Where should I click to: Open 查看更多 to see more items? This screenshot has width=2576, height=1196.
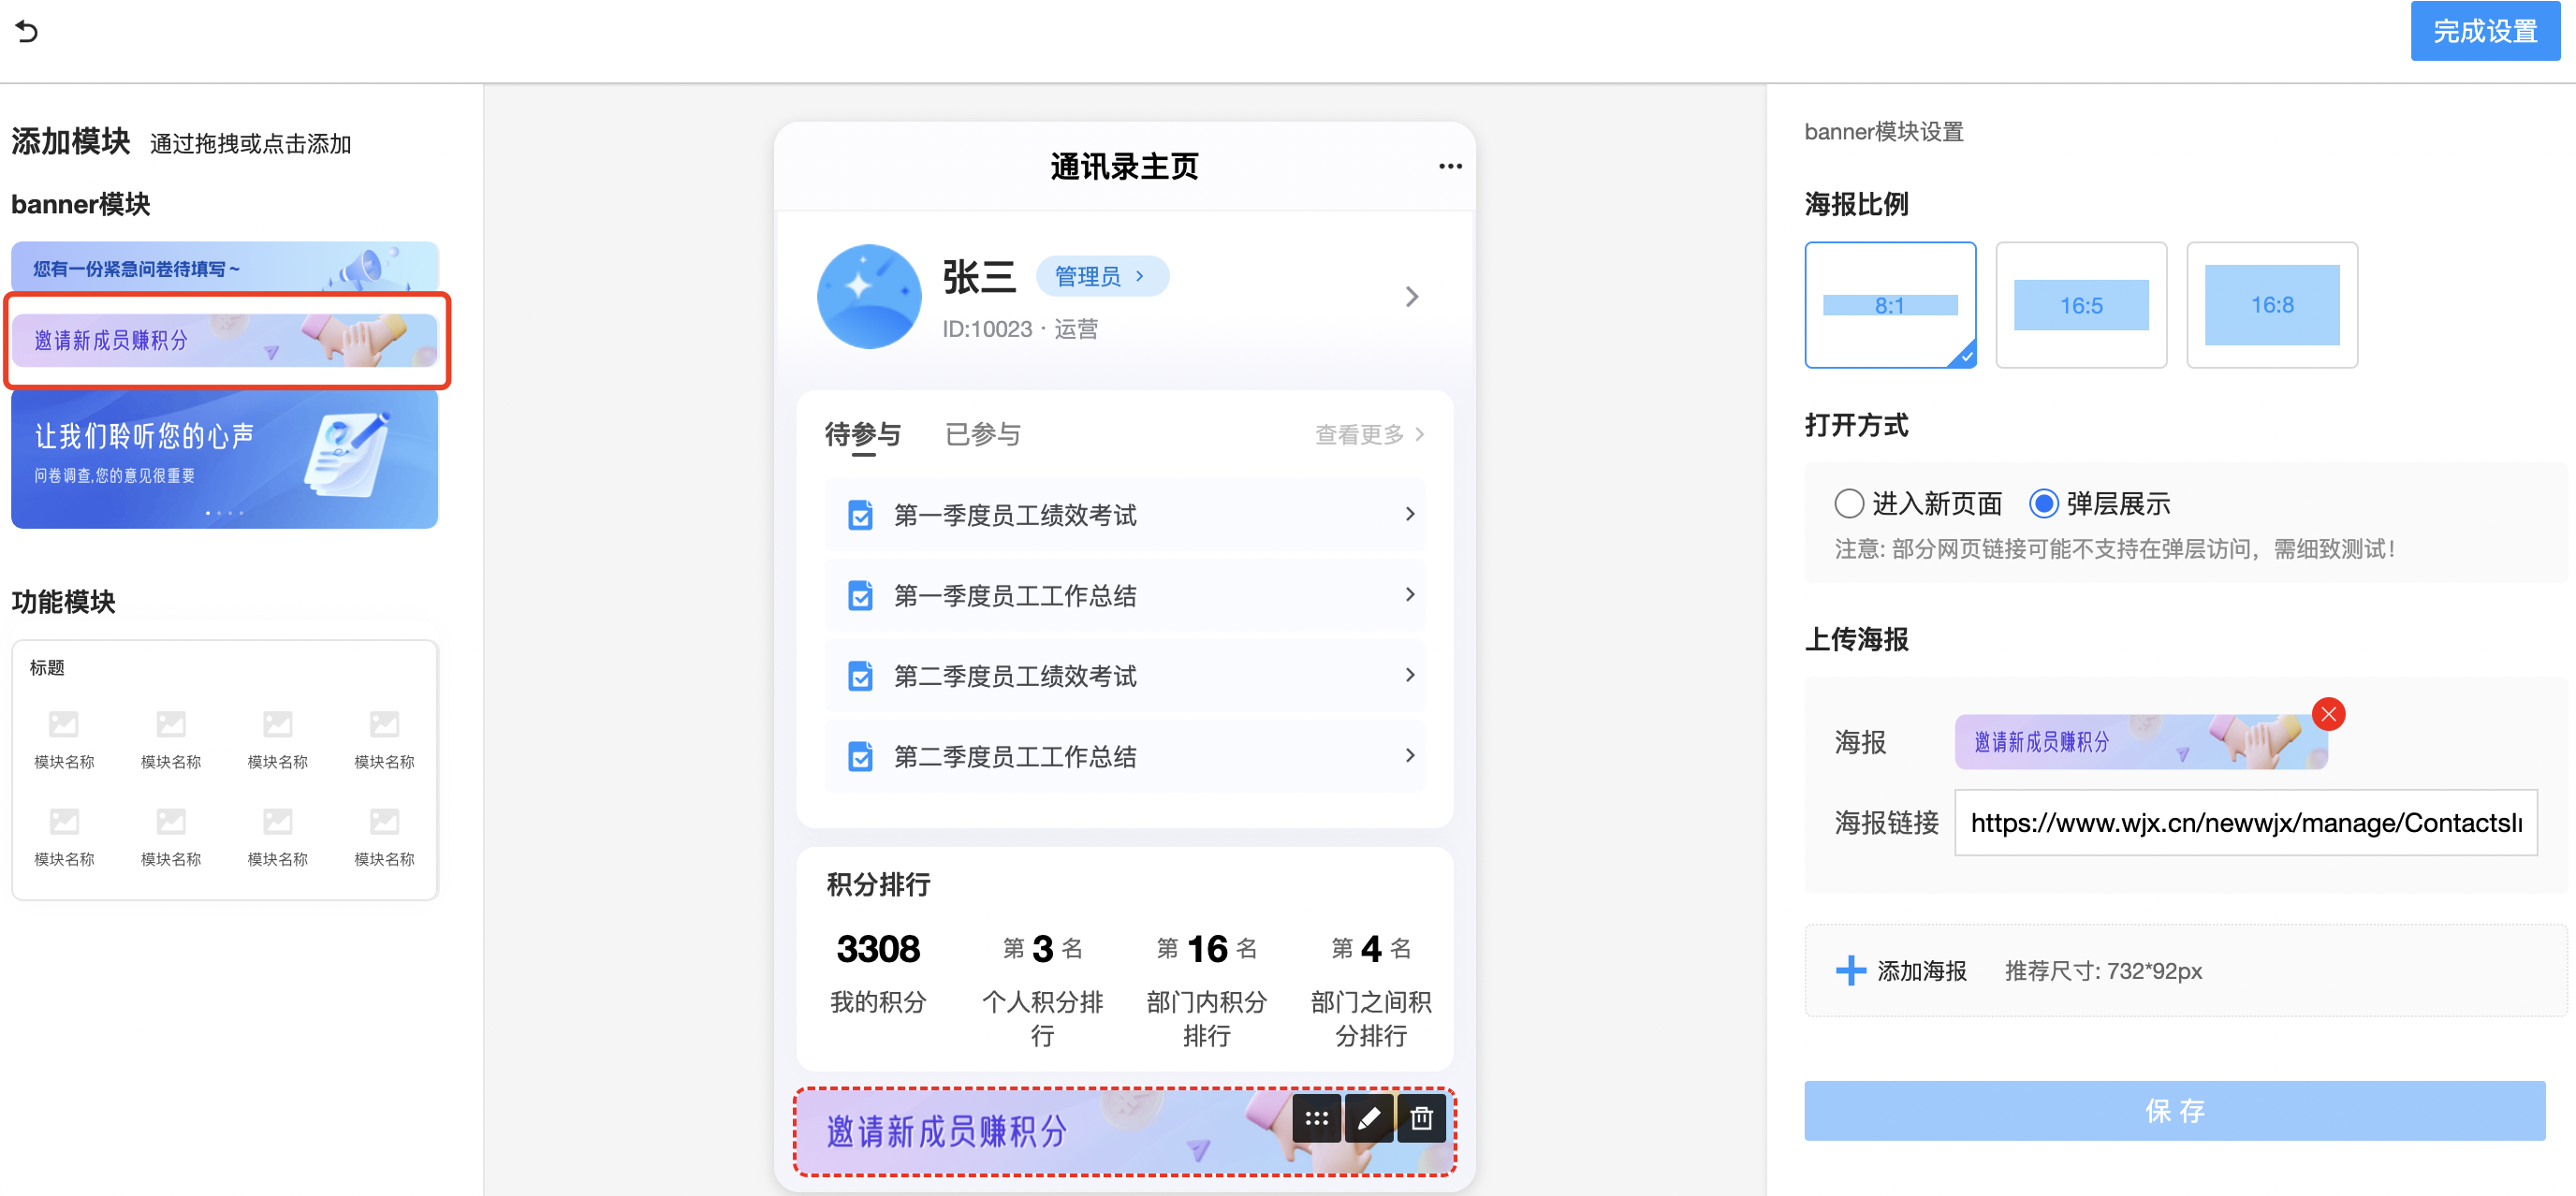tap(1368, 434)
